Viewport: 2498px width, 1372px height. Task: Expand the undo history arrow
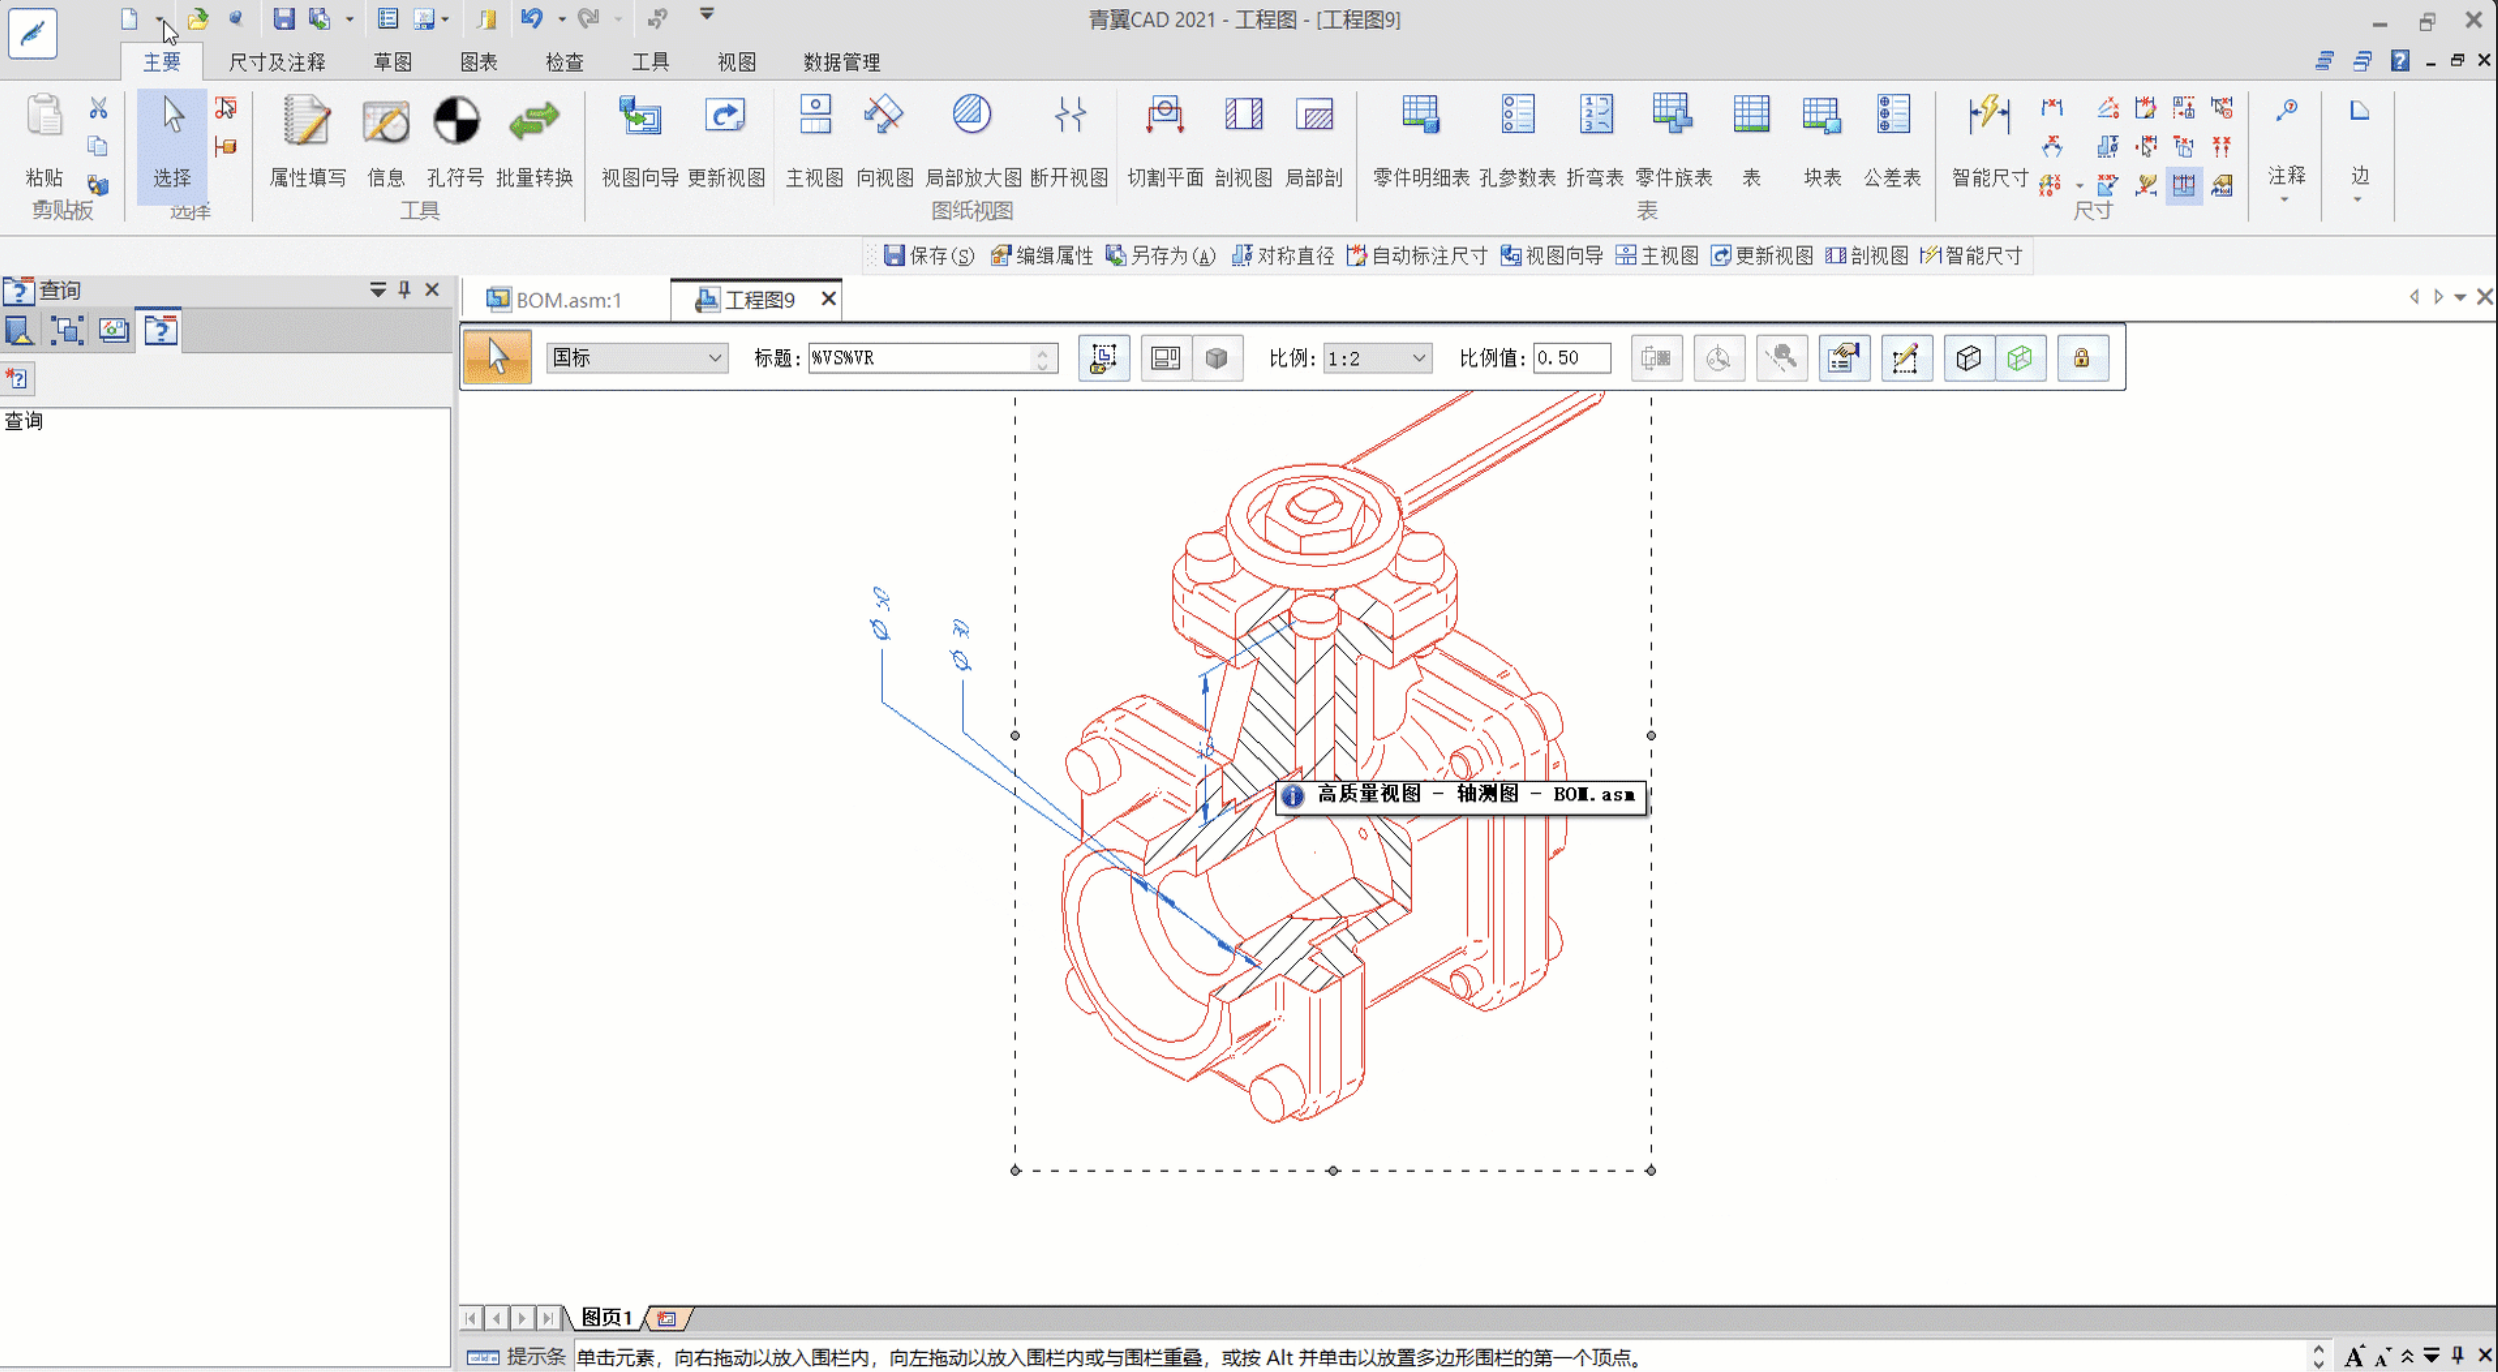click(x=561, y=19)
